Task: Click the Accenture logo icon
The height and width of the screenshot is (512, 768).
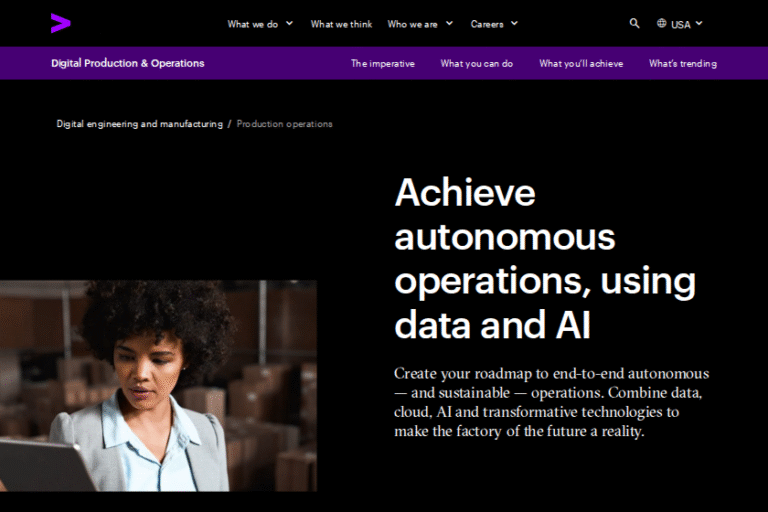Action: (61, 23)
